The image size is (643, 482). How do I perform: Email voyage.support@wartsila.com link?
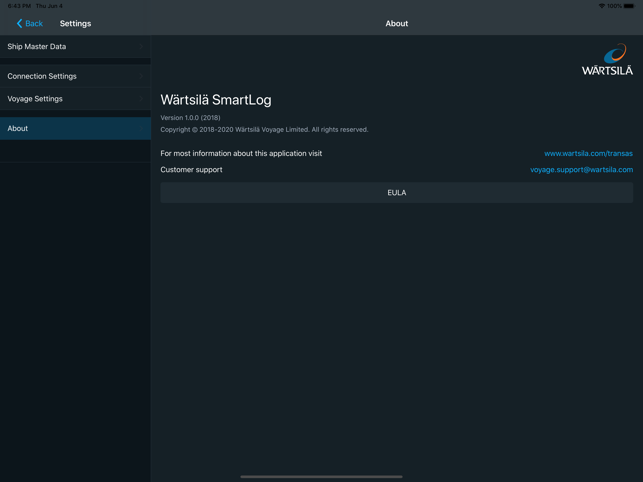pos(581,170)
